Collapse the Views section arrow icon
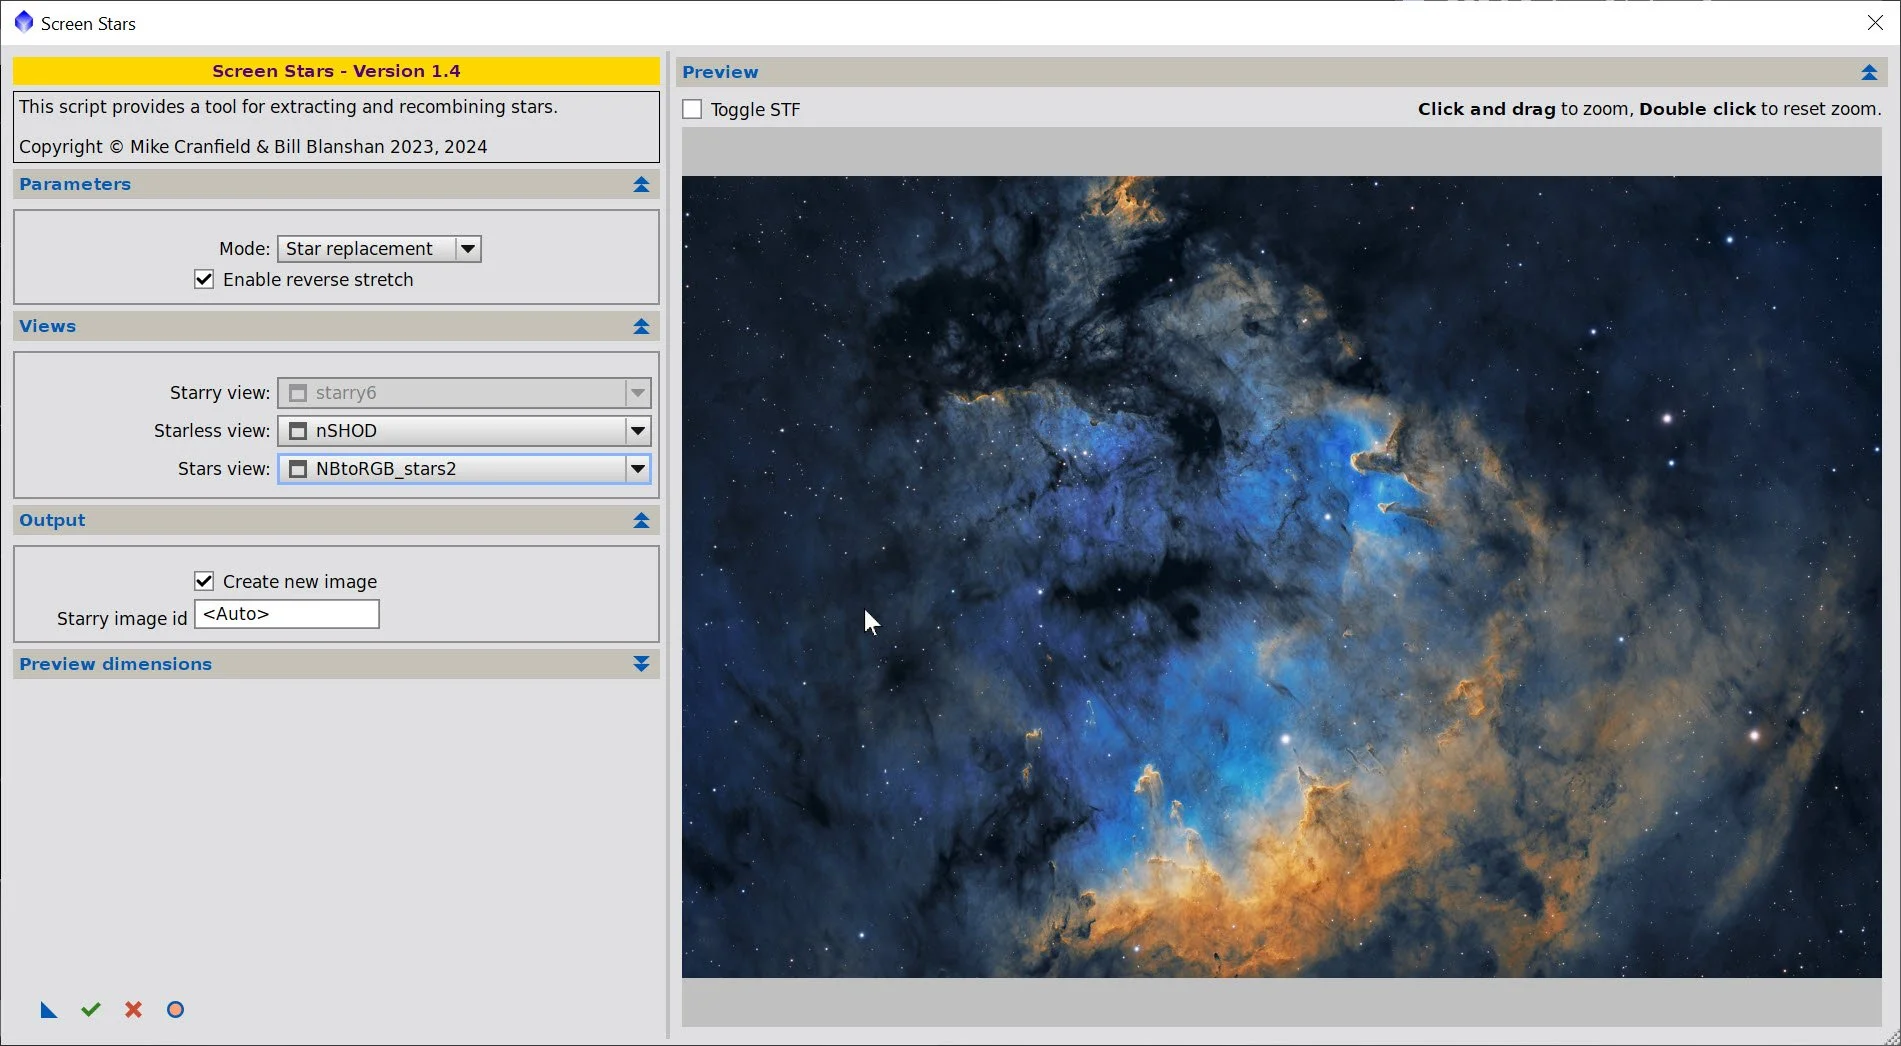 (x=641, y=327)
